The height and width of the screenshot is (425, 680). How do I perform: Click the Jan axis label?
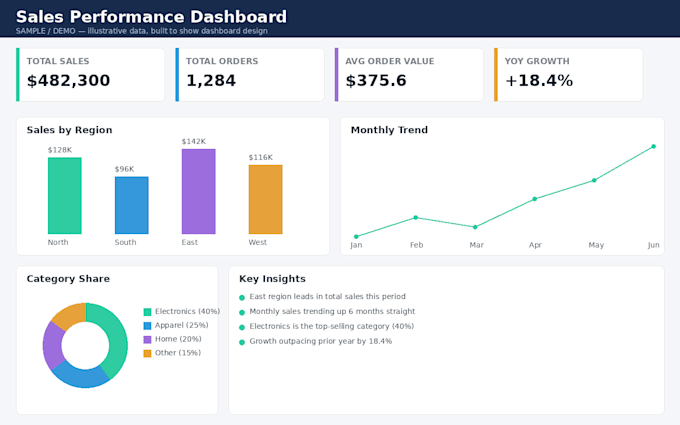point(356,245)
